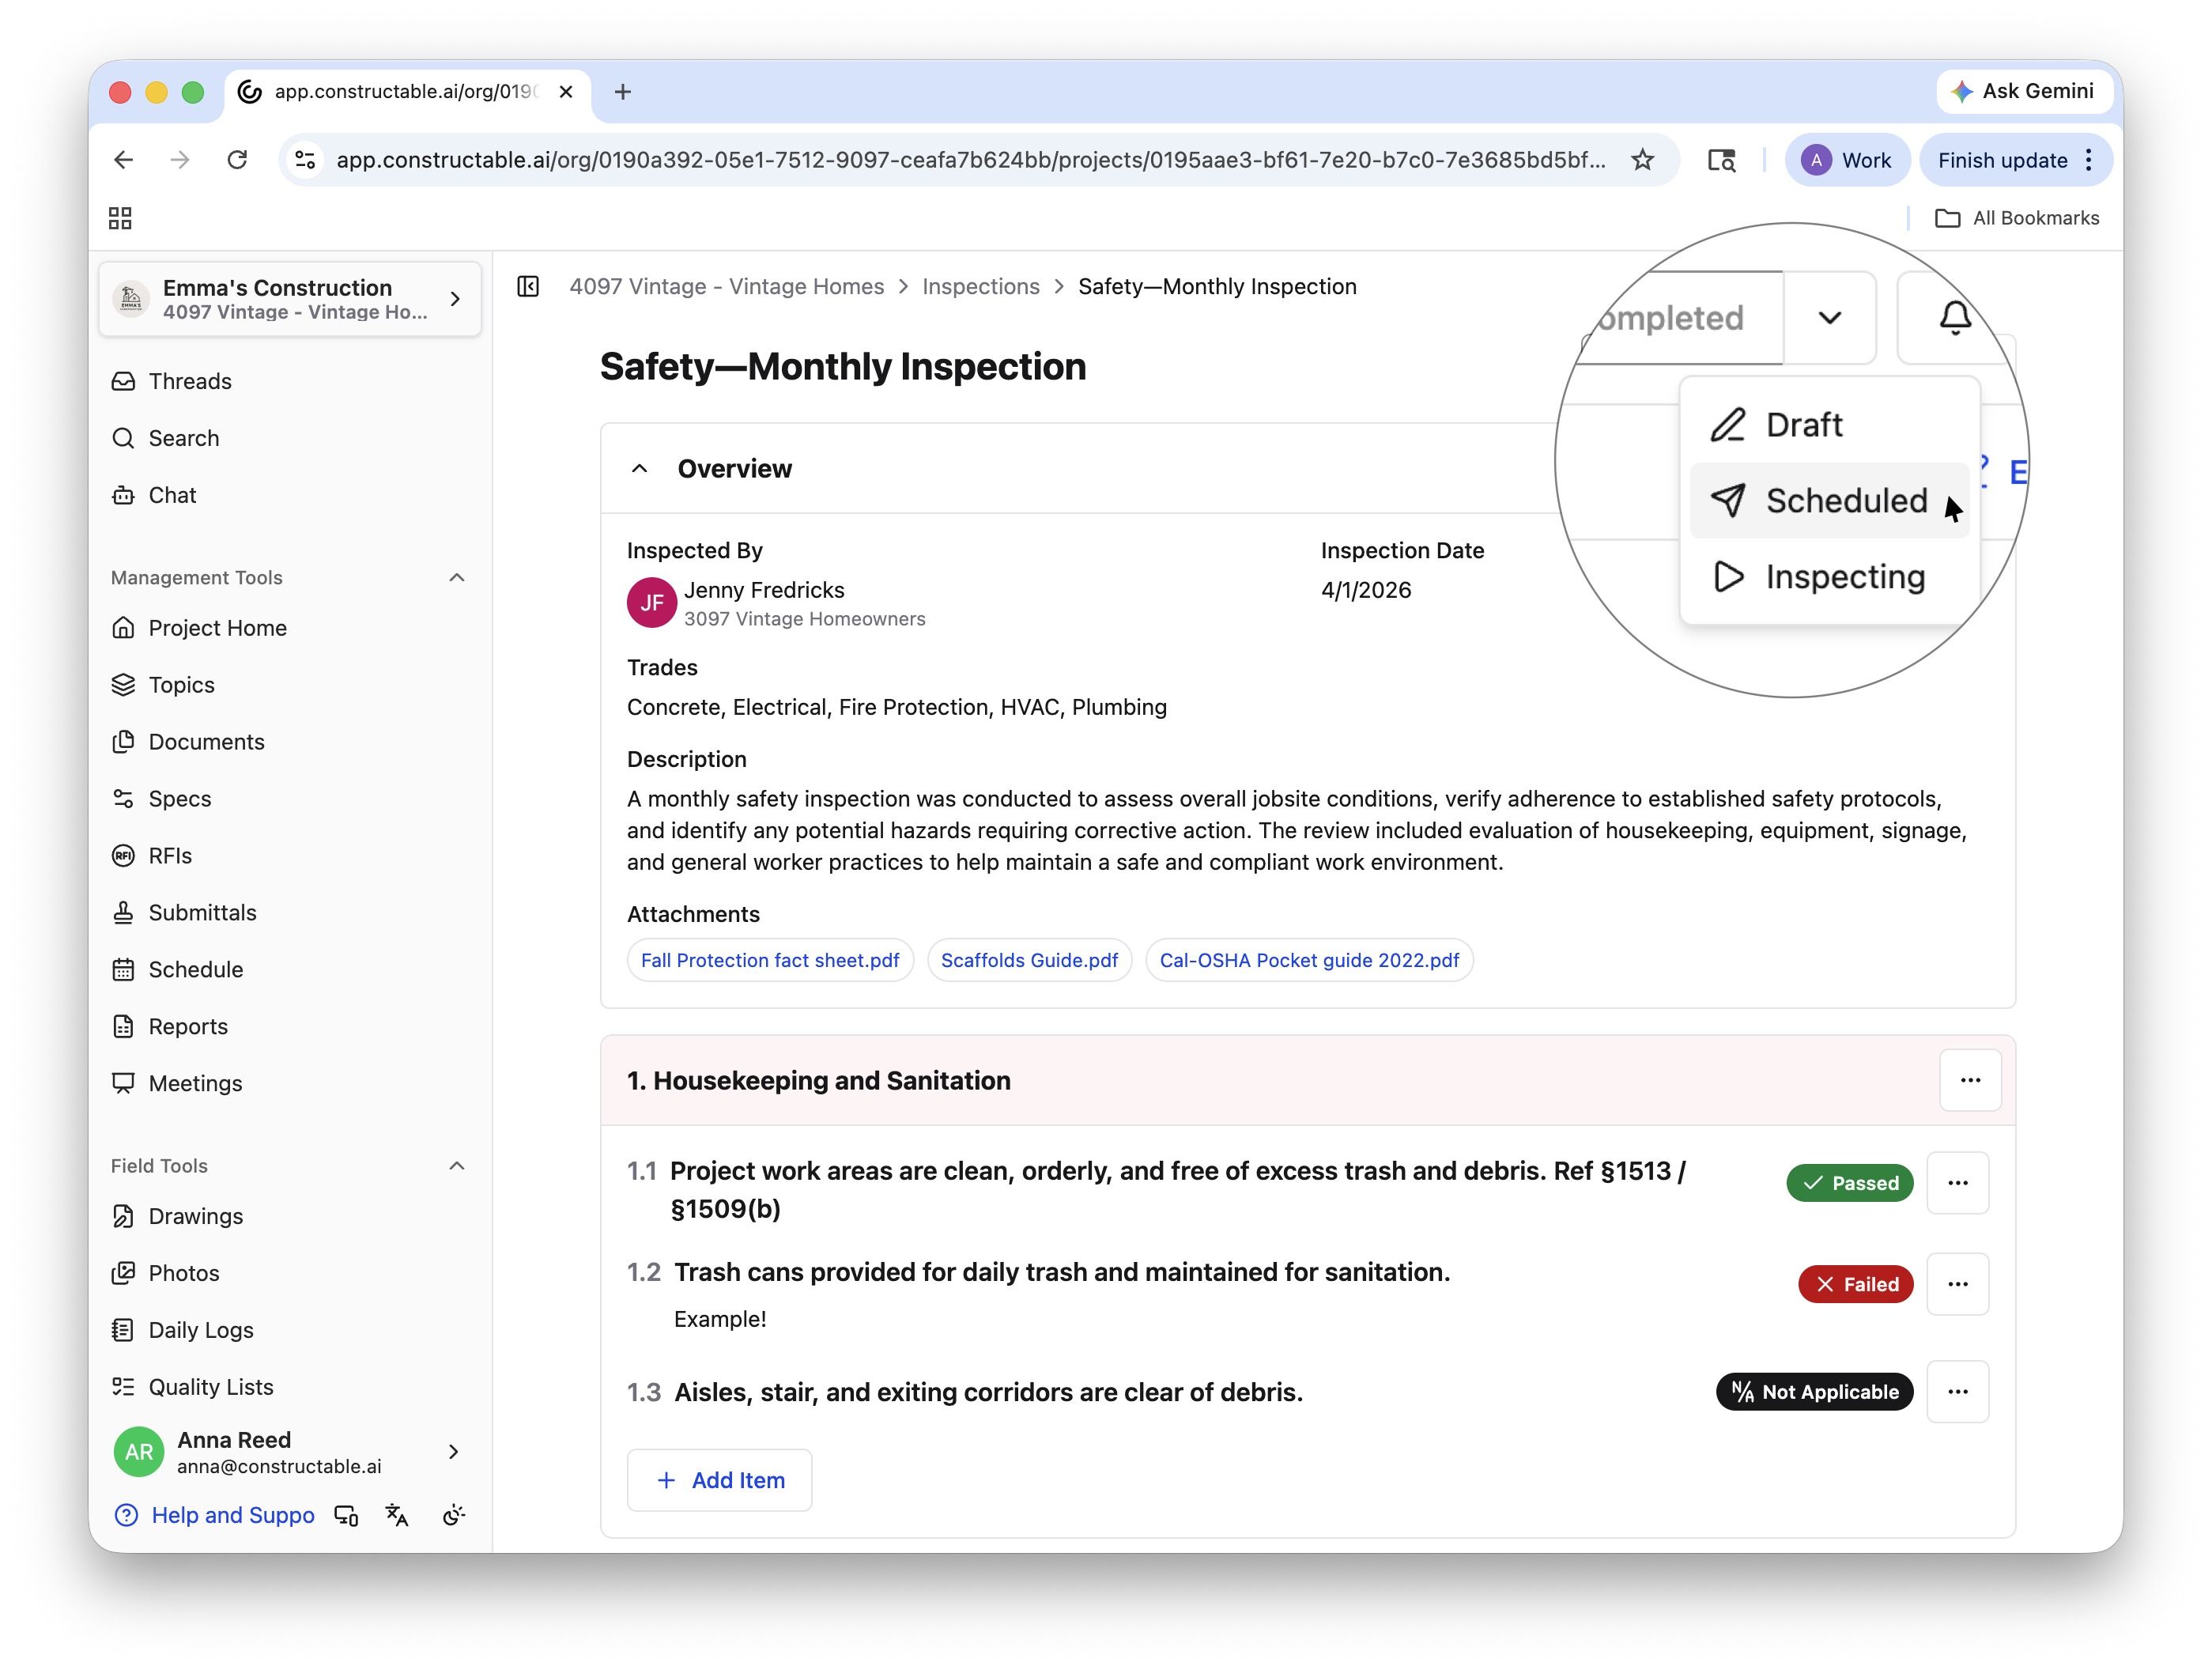Open options menu for item 1.3

1958,1392
